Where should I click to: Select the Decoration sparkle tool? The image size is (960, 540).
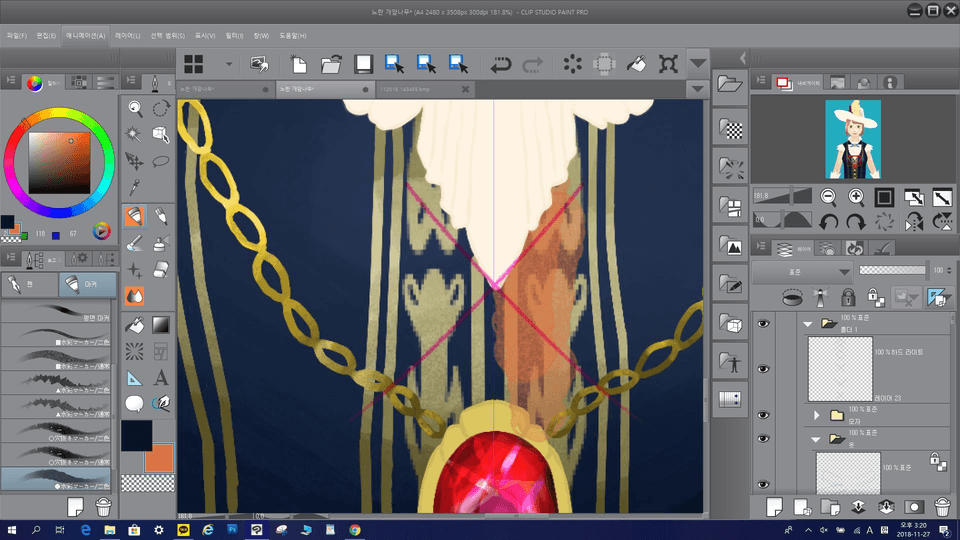135,269
